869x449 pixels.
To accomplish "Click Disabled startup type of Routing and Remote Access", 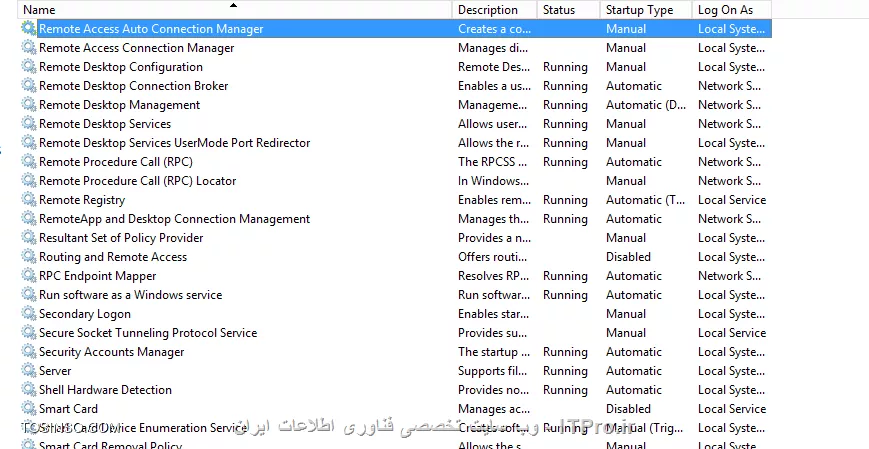I will pos(628,257).
